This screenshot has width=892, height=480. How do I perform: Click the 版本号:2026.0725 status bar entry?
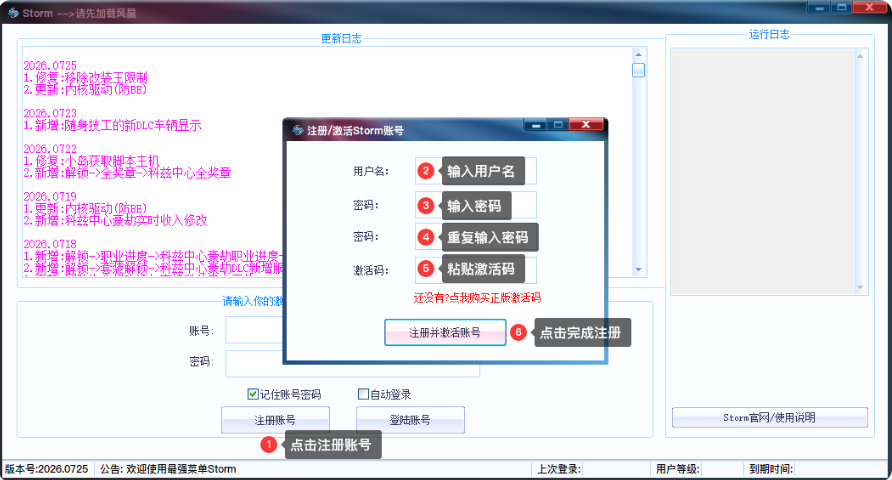pos(47,469)
